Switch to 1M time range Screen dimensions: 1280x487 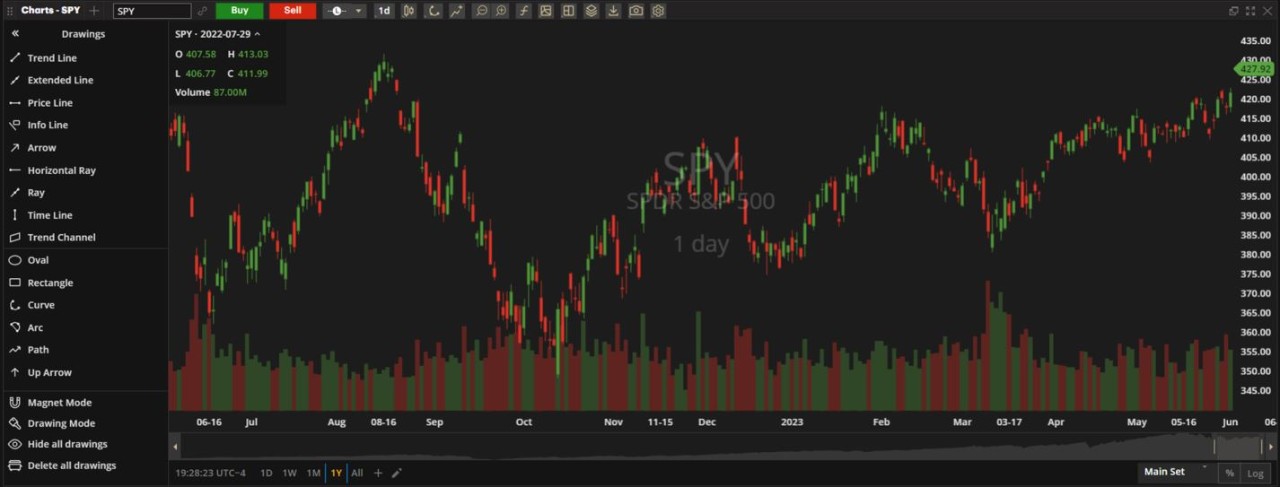(x=313, y=473)
